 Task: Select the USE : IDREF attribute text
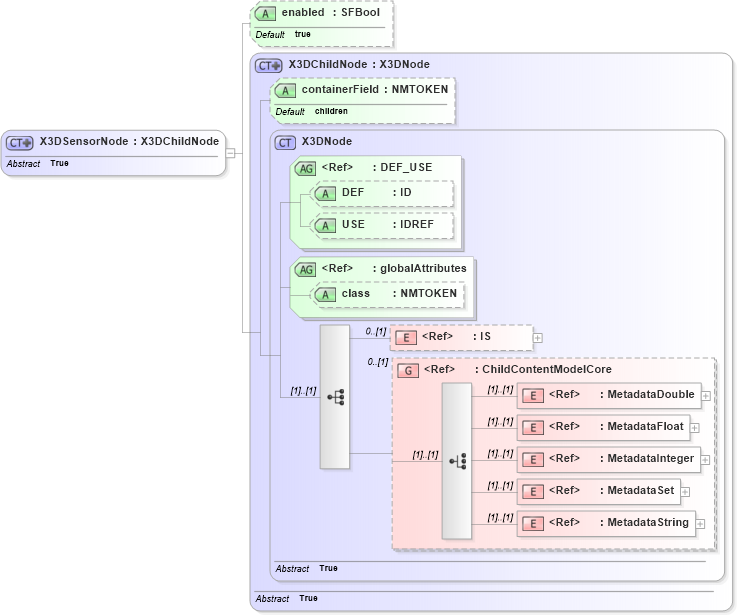tap(388, 224)
